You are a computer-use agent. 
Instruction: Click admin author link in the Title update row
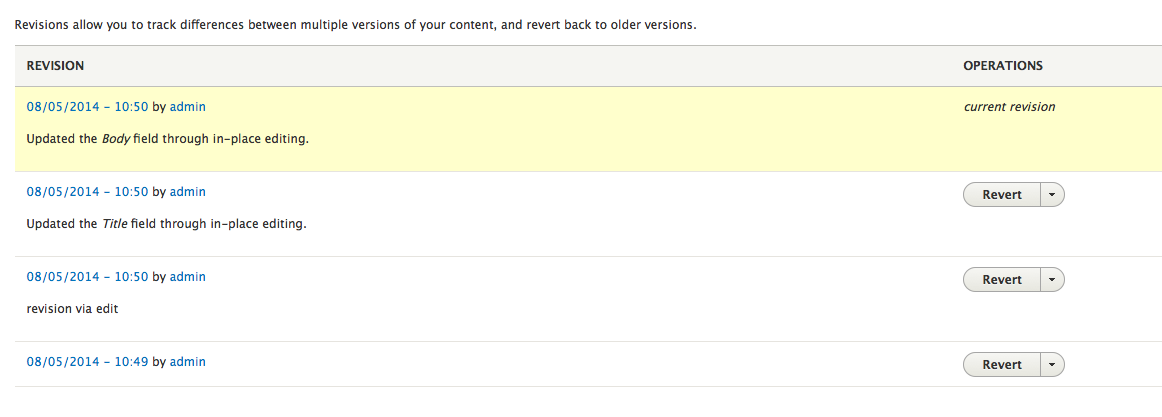tap(187, 191)
